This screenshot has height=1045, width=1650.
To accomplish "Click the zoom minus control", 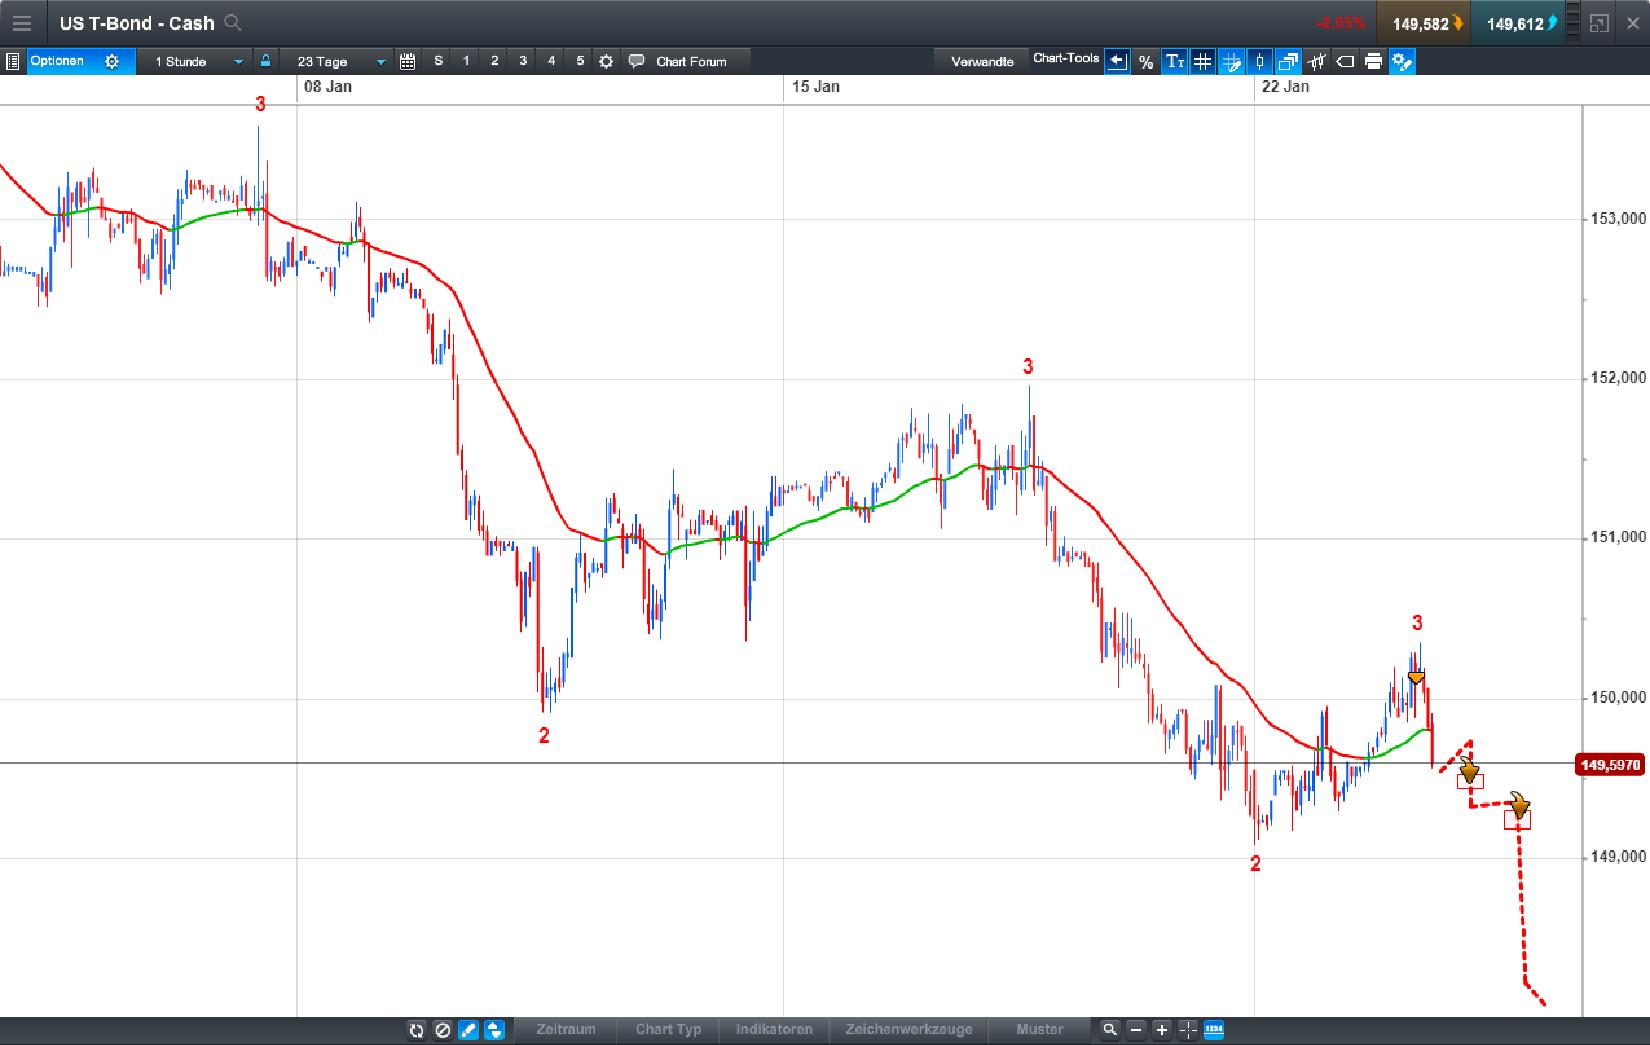I will pyautogui.click(x=1136, y=1030).
